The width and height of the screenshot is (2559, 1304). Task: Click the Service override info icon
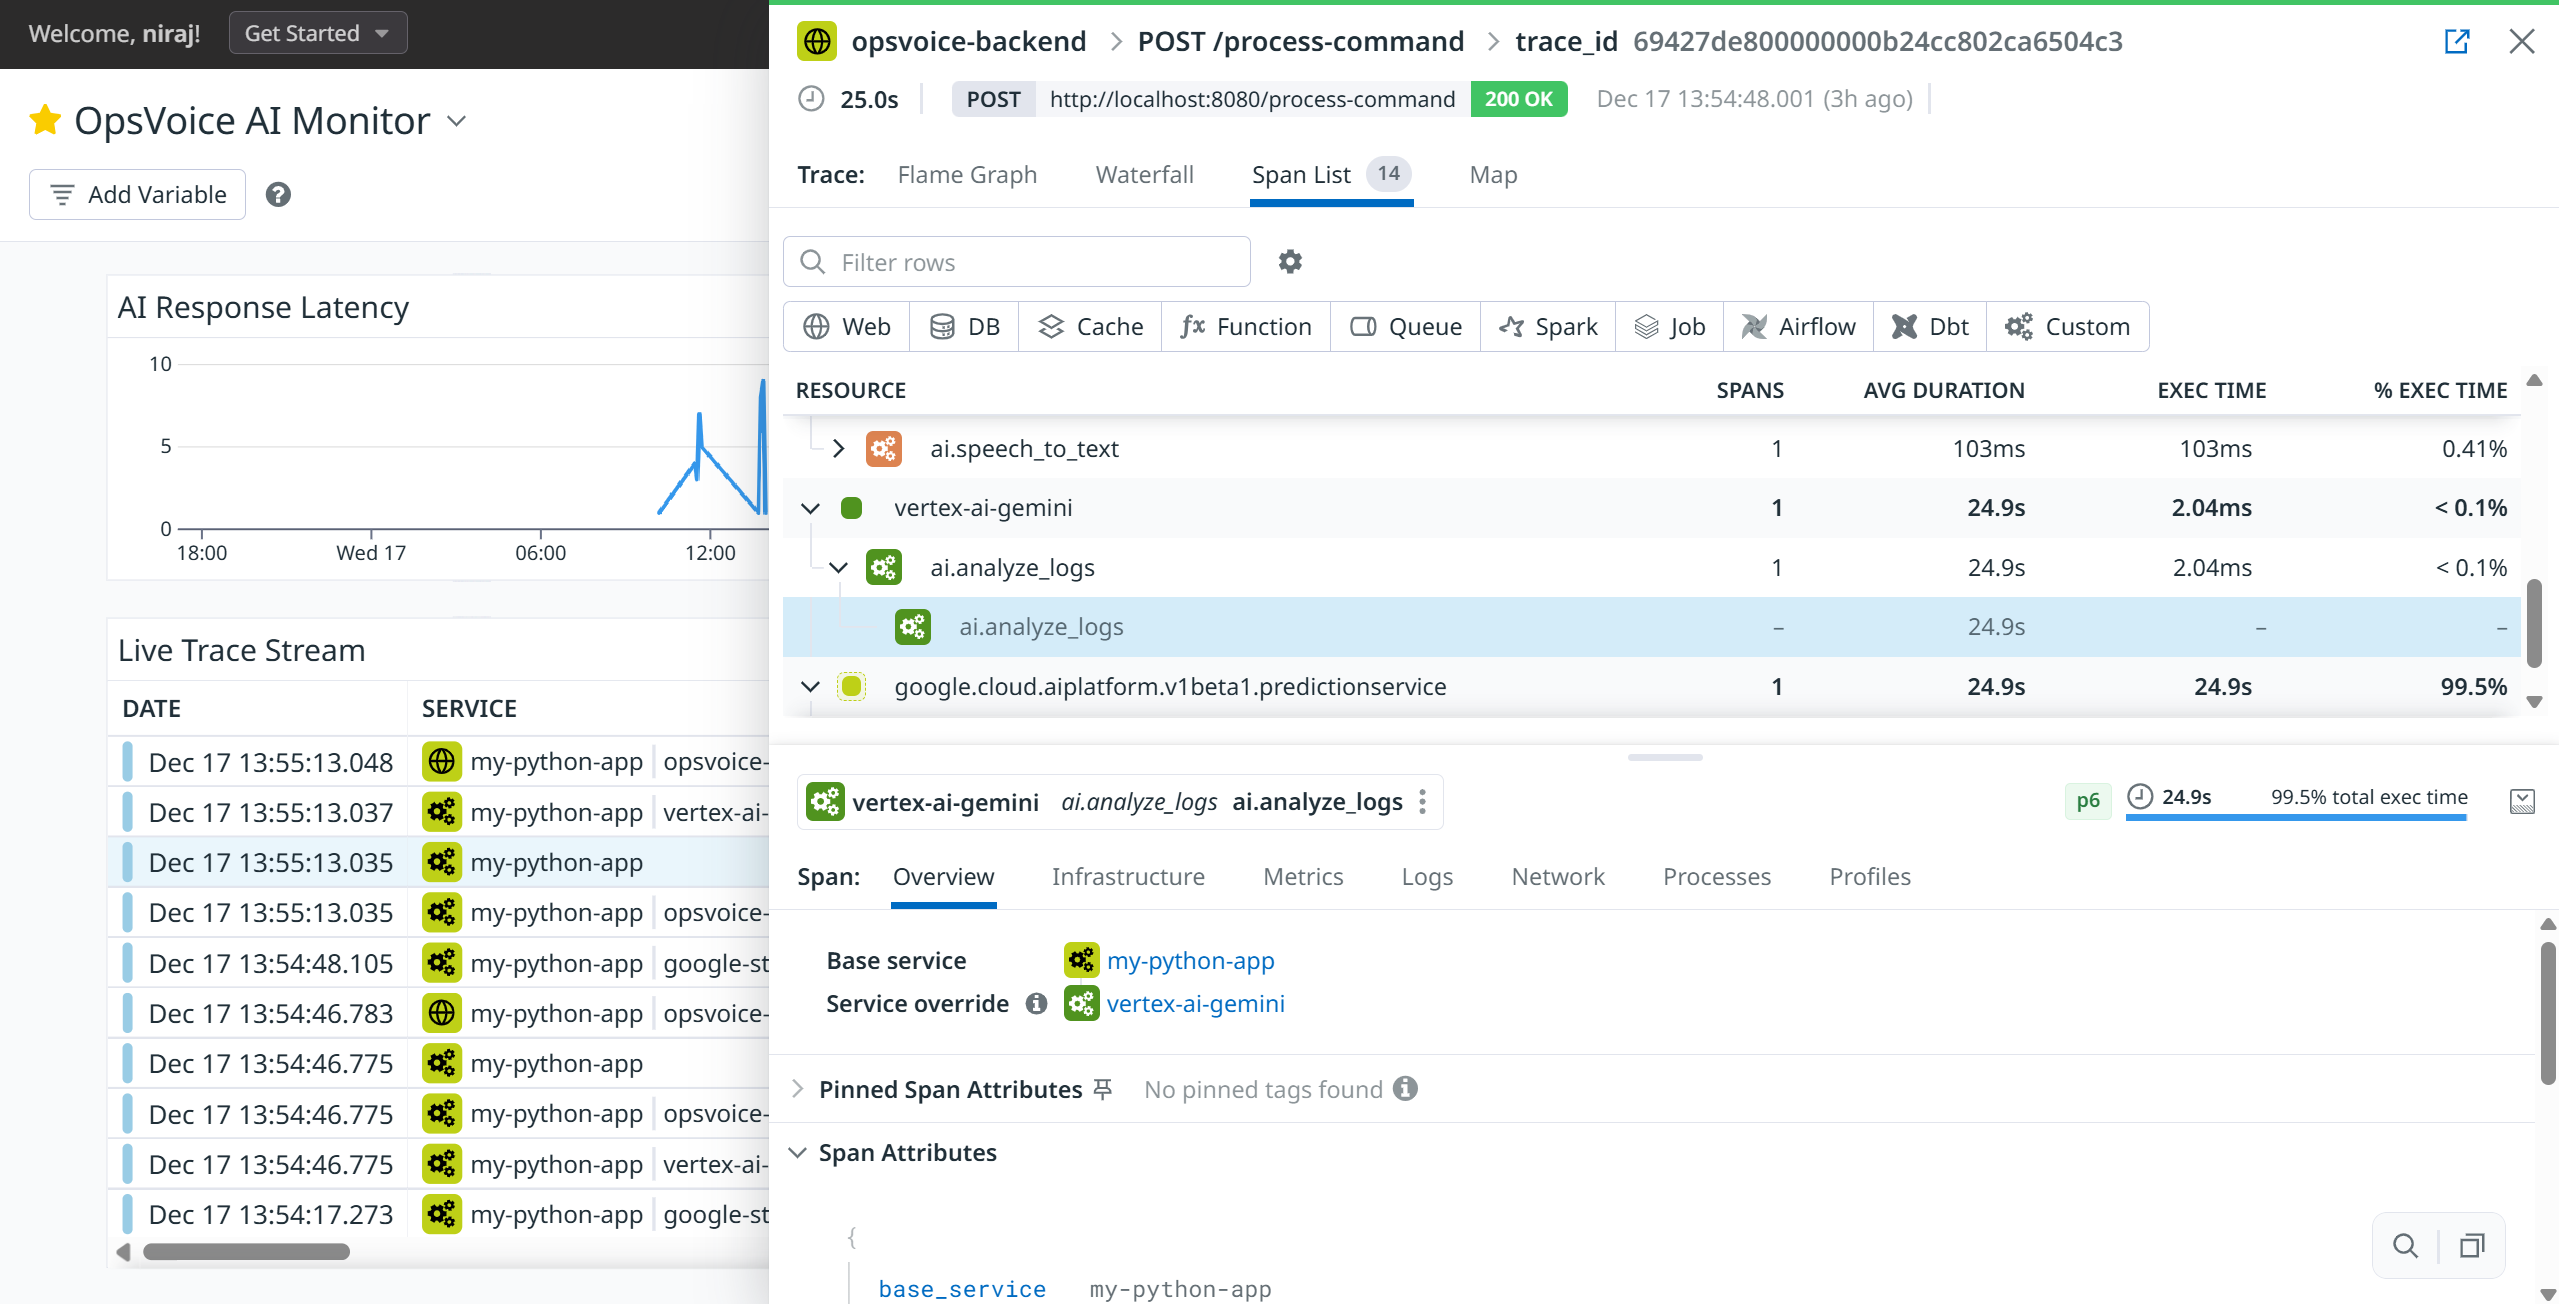pos(1036,1003)
